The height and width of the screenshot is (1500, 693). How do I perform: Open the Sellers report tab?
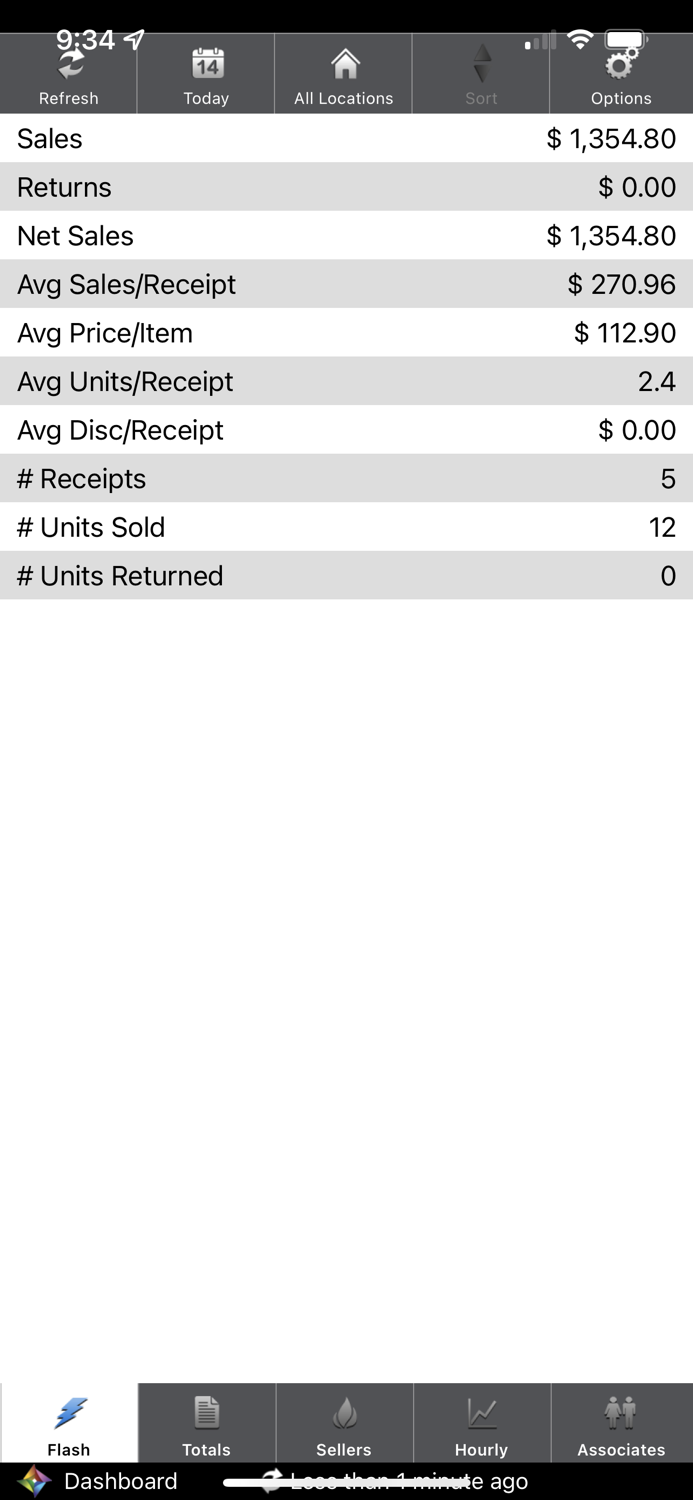pos(343,1423)
